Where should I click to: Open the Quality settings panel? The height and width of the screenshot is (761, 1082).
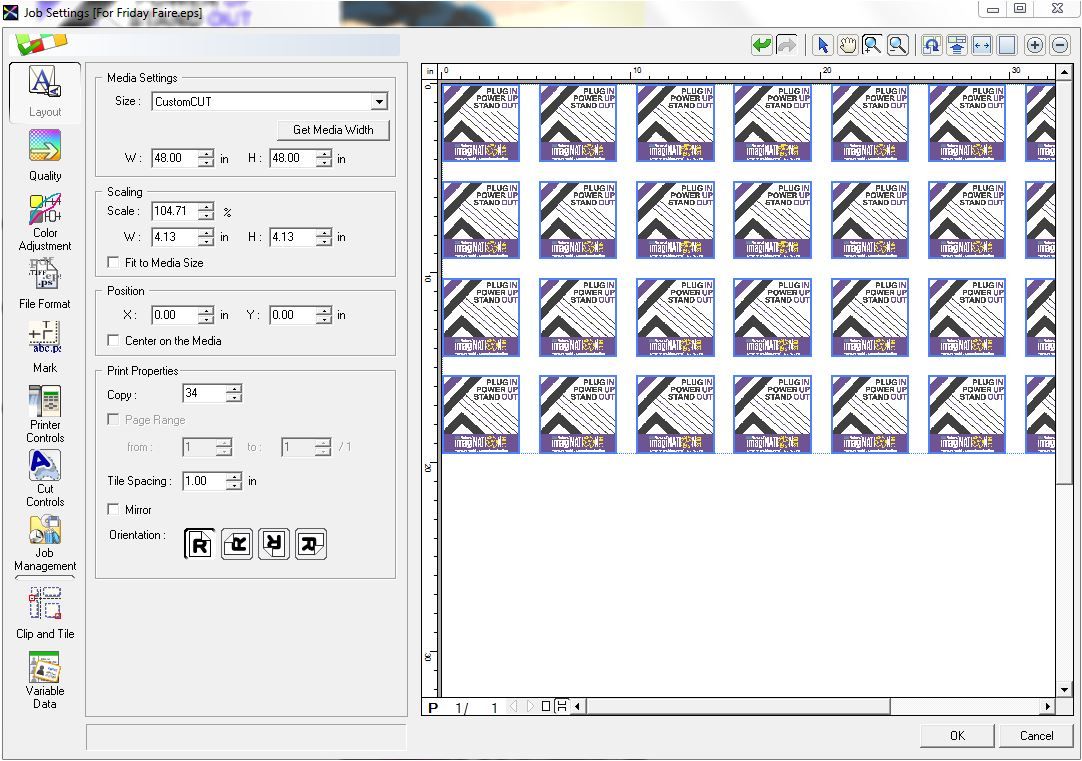(45, 155)
